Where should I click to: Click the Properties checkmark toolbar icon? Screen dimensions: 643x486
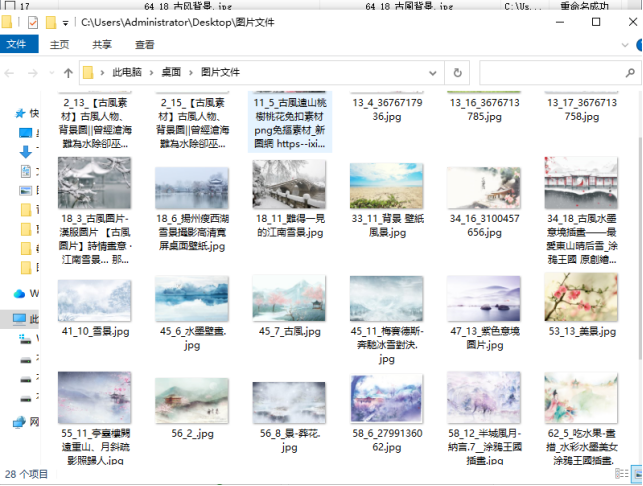[x=33, y=22]
